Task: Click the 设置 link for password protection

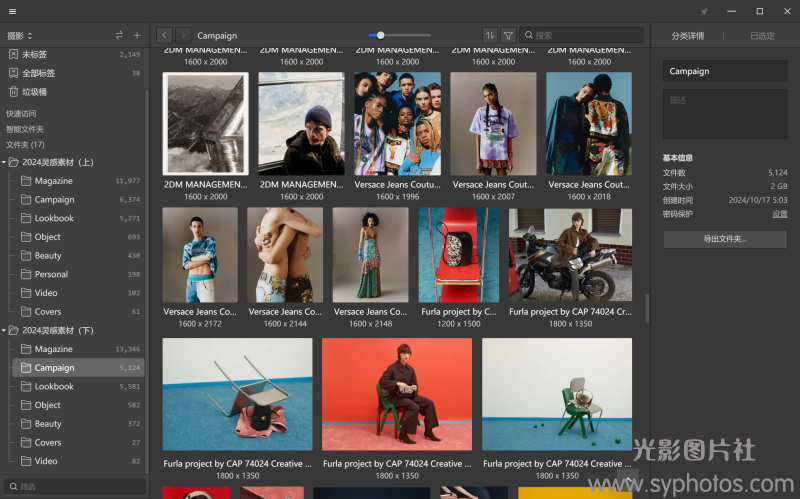Action: pyautogui.click(x=779, y=214)
